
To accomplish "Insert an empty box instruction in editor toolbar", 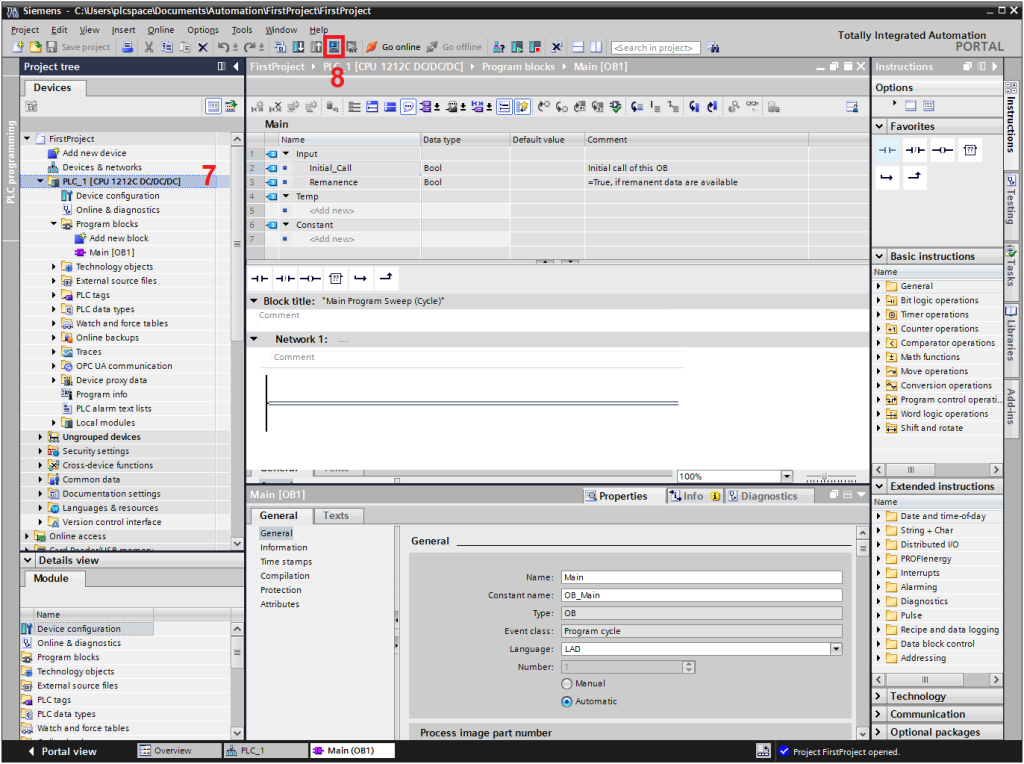I will tap(336, 279).
